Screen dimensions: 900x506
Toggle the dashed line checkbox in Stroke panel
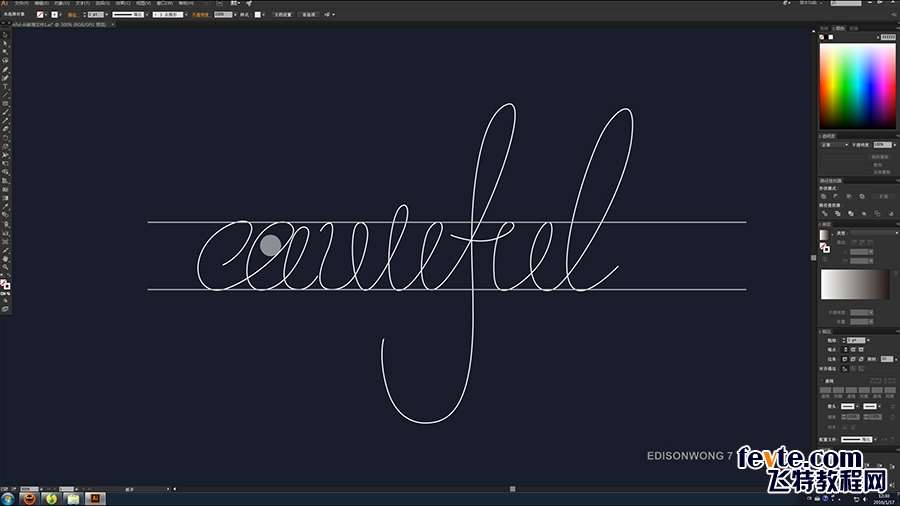pos(823,381)
